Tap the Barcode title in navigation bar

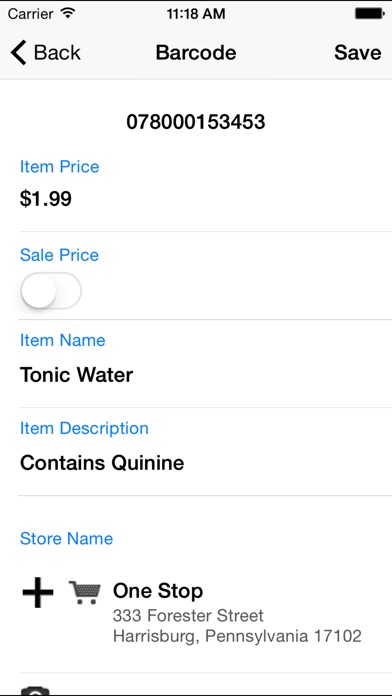click(196, 52)
